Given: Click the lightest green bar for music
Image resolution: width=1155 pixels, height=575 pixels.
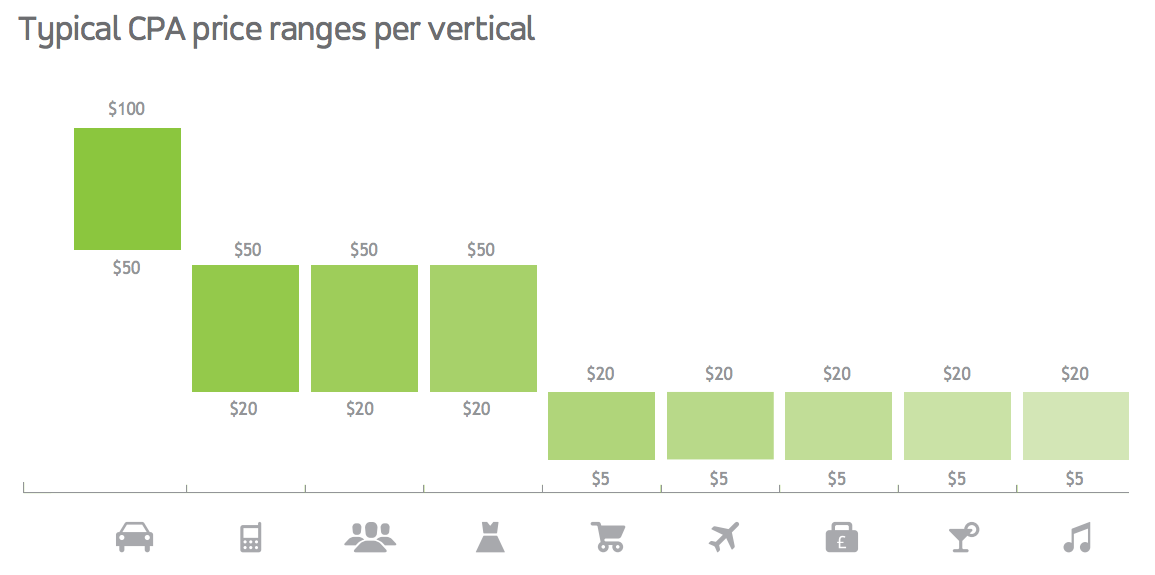Looking at the screenshot, I should tap(1075, 426).
